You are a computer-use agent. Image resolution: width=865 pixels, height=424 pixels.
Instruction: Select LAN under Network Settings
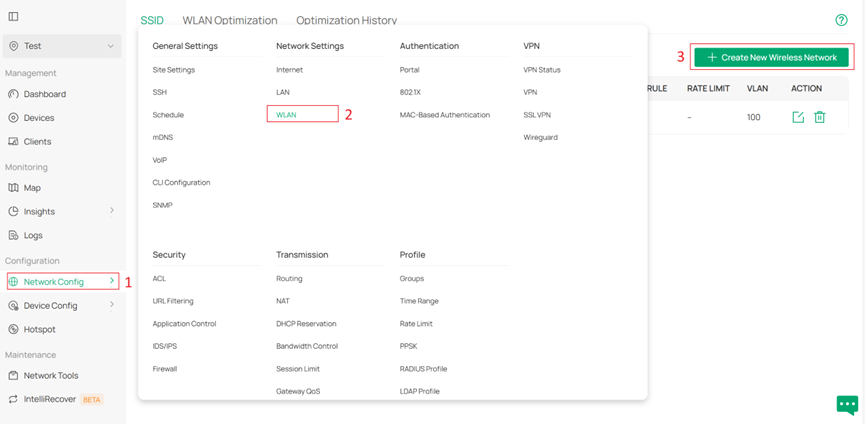[283, 92]
